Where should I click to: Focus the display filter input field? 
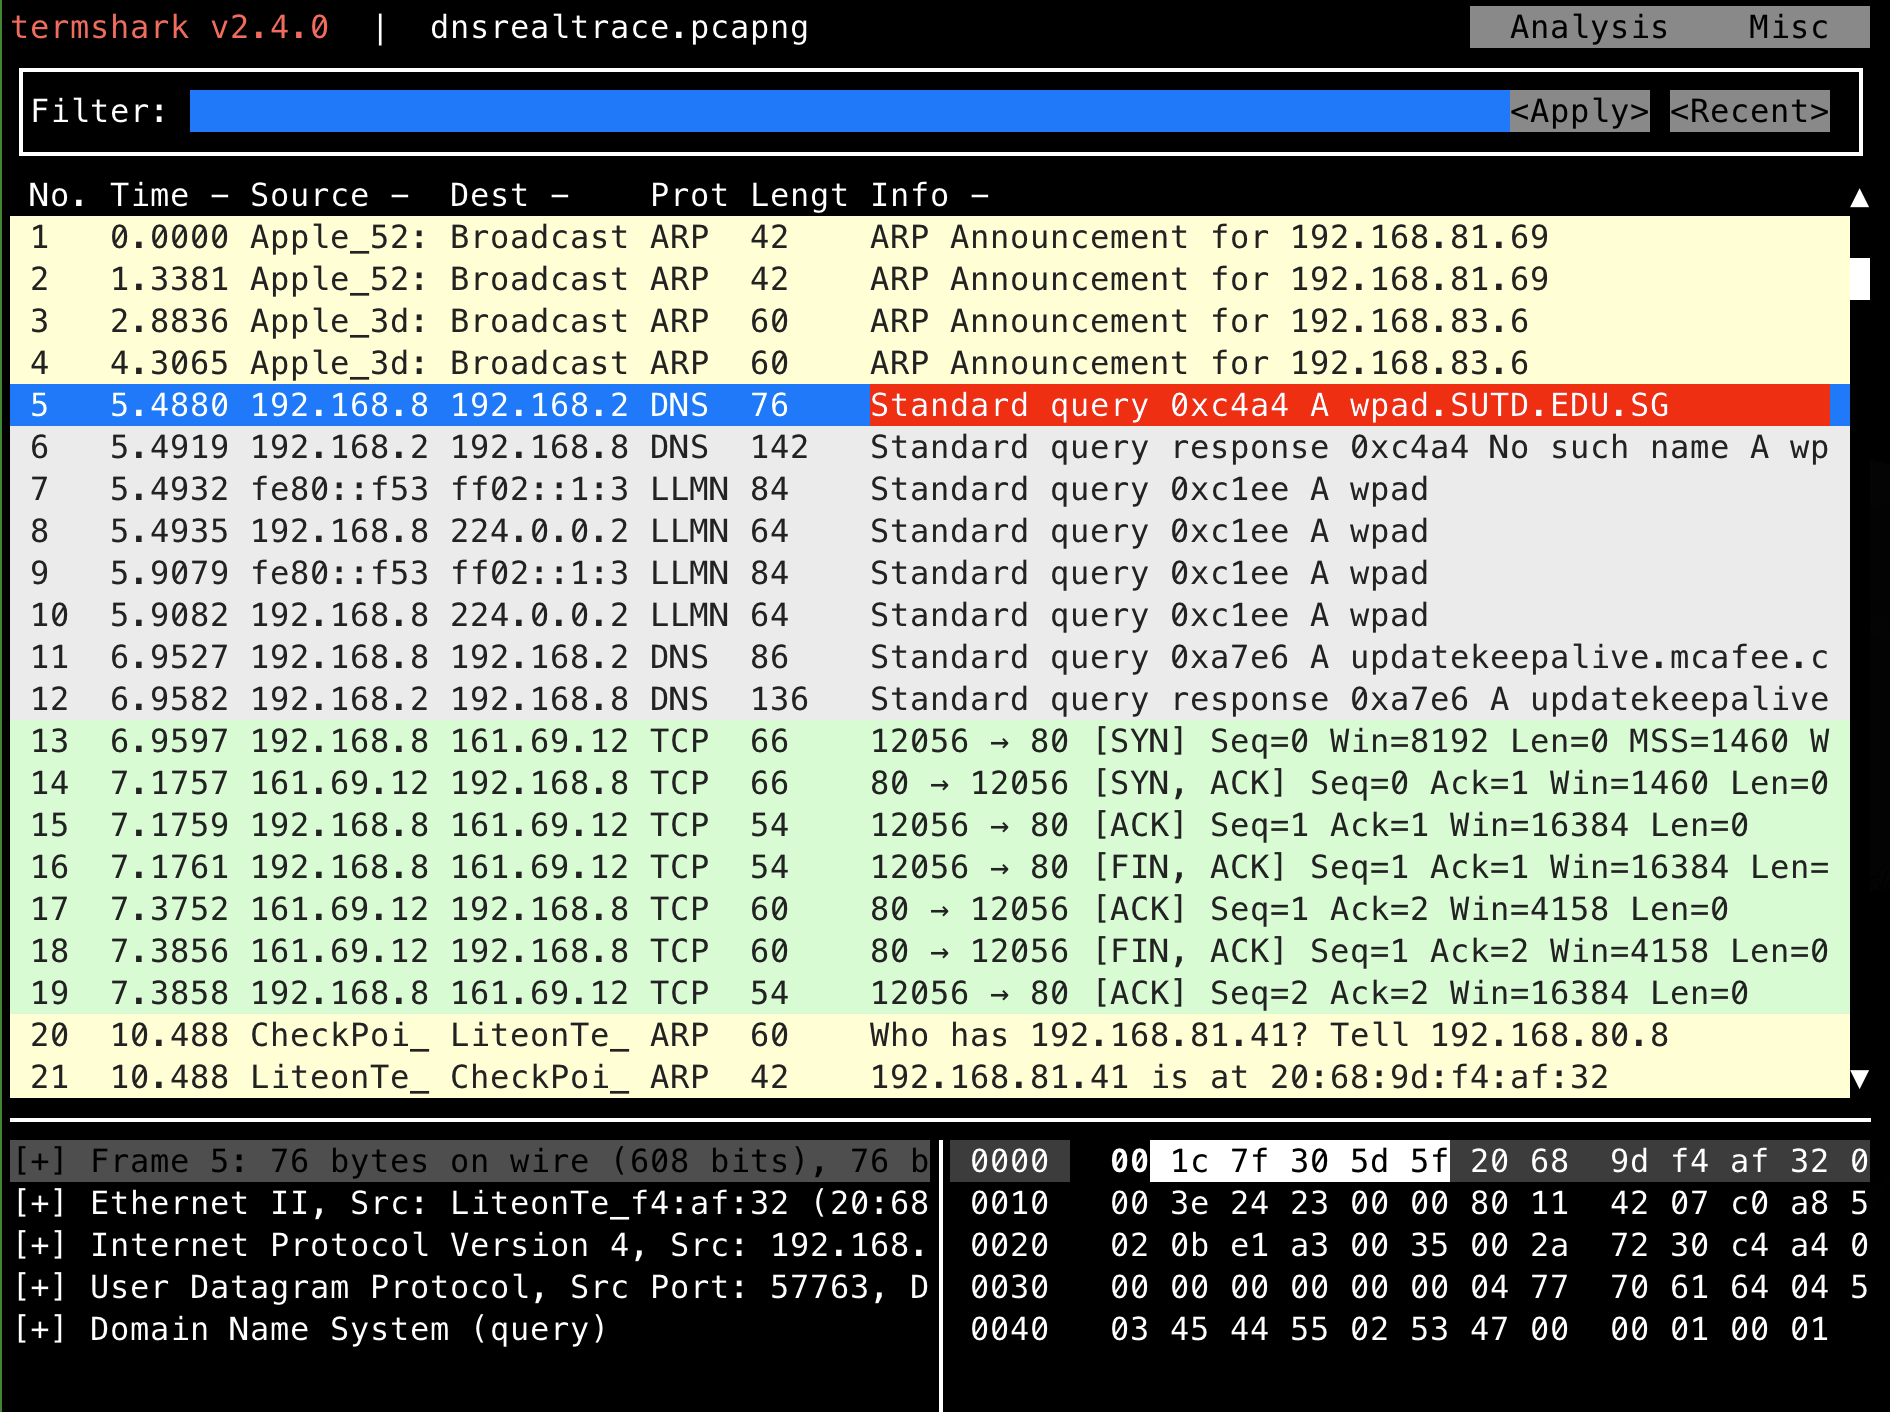(x=848, y=111)
